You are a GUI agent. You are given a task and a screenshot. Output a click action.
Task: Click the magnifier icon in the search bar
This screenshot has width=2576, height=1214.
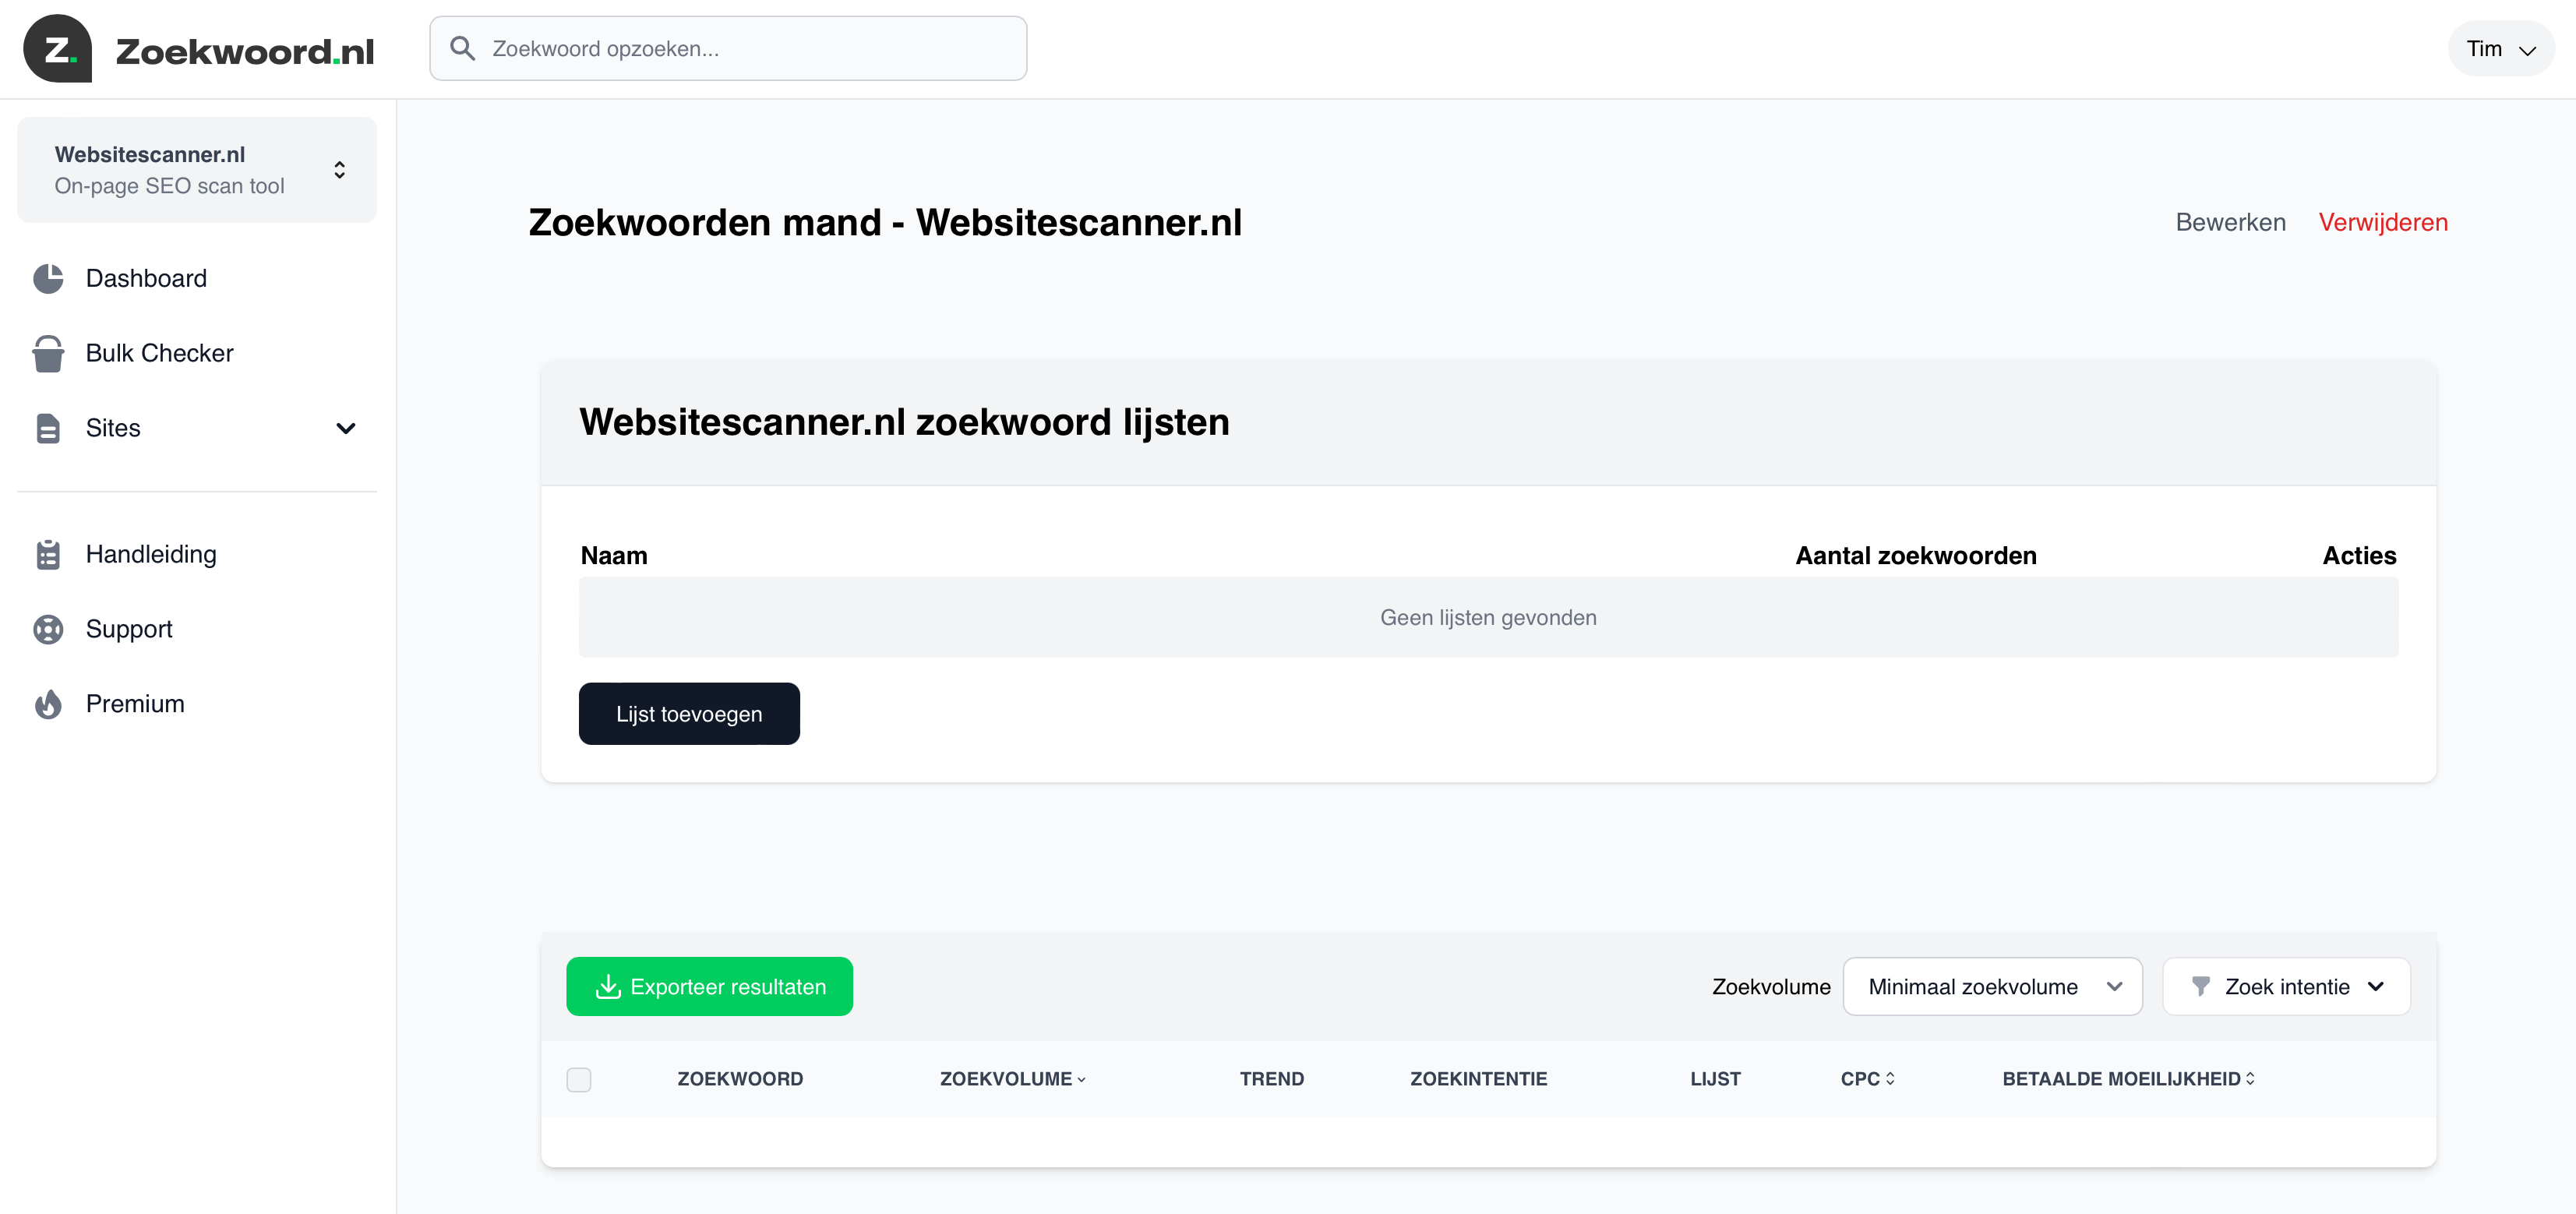point(463,47)
